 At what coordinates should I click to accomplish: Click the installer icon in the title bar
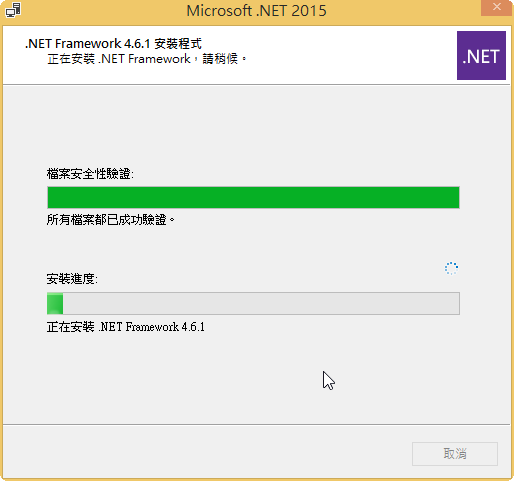click(13, 10)
